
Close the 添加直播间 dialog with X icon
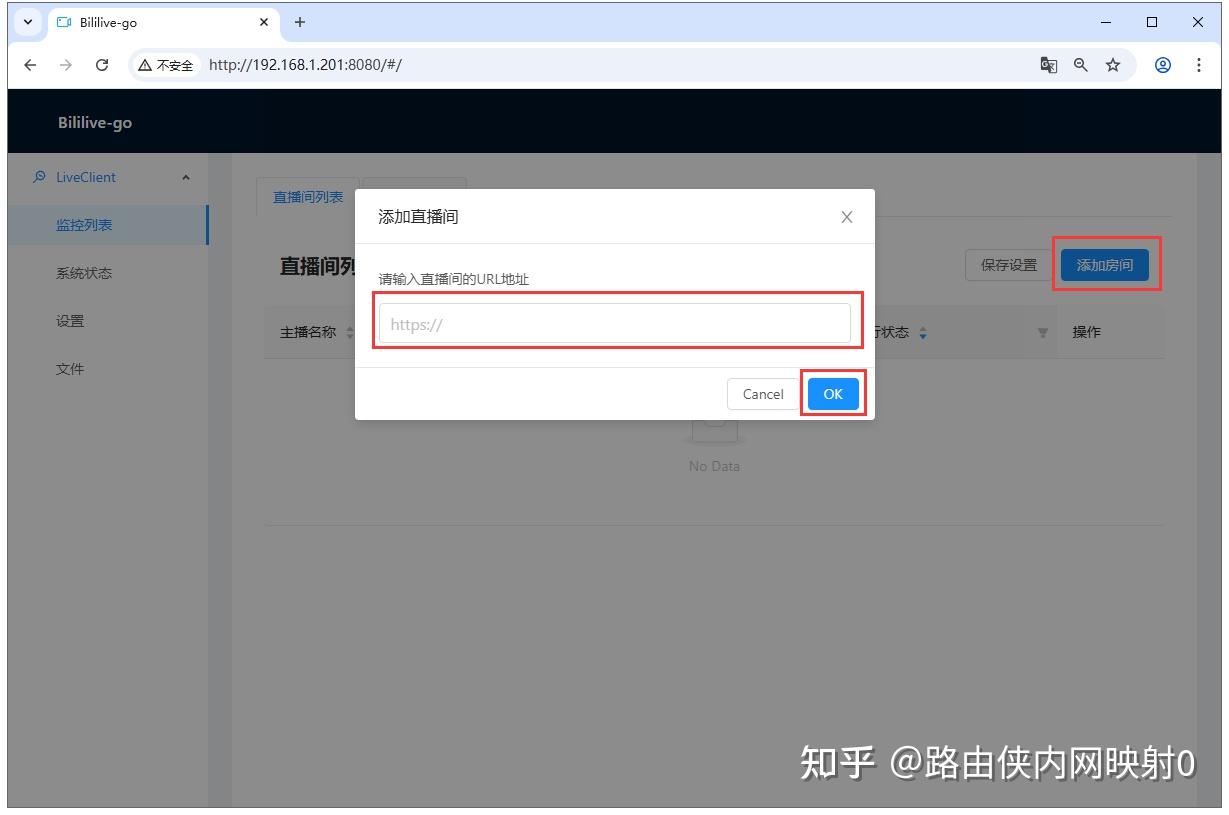coord(846,217)
